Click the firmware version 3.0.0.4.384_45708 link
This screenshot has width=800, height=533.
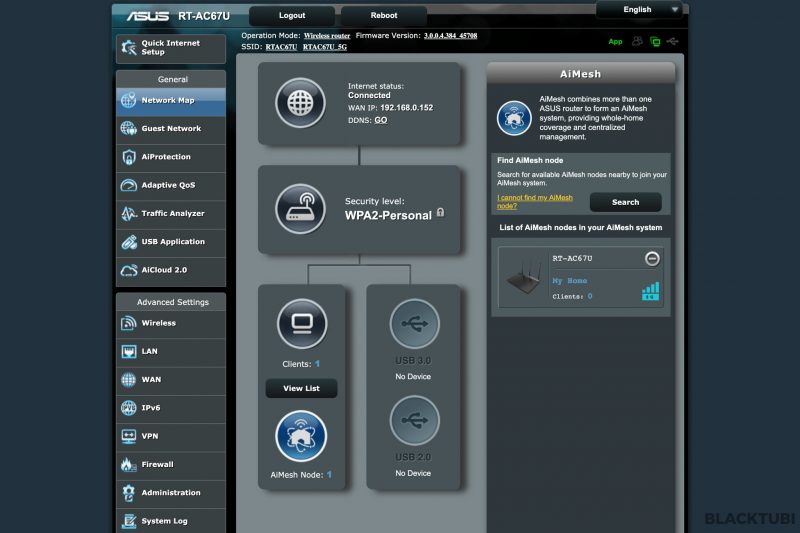(451, 36)
